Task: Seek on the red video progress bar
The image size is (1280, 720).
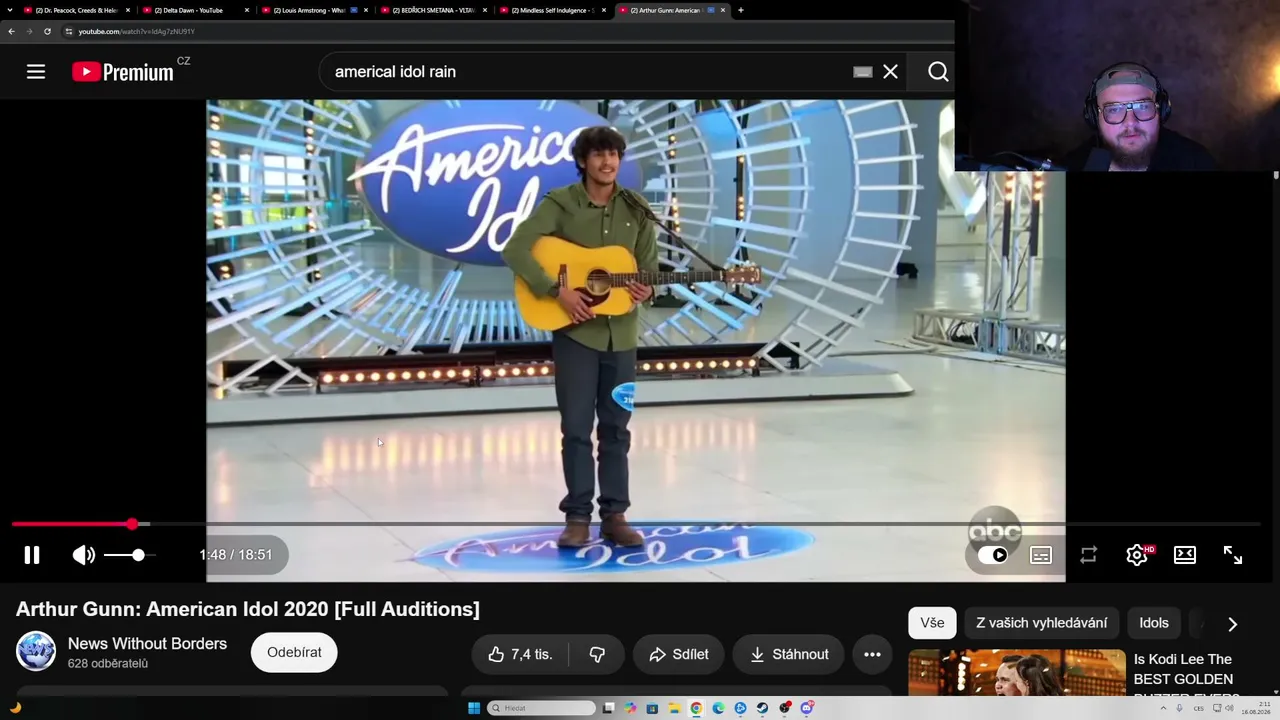Action: (636, 524)
